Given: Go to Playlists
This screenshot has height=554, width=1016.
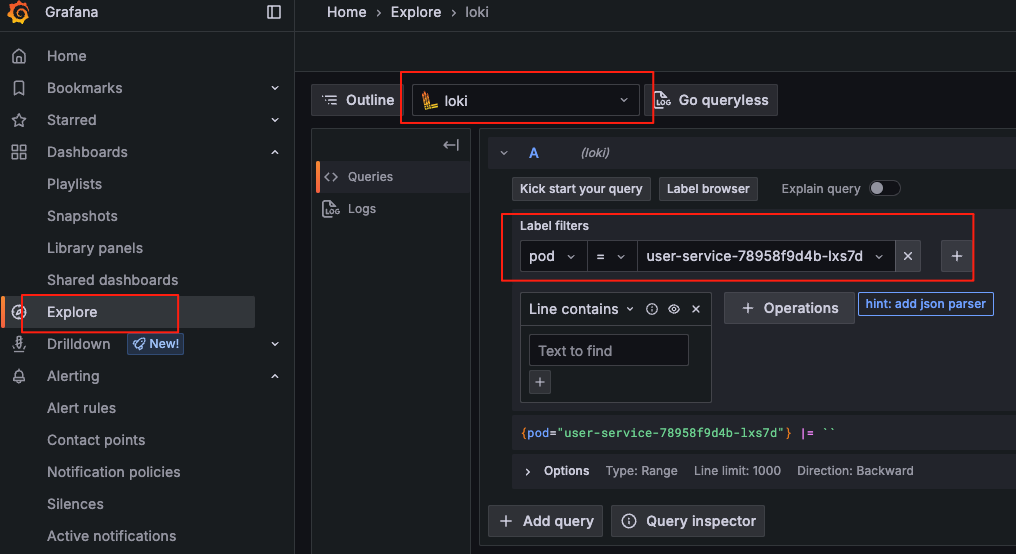Looking at the screenshot, I should (x=74, y=184).
